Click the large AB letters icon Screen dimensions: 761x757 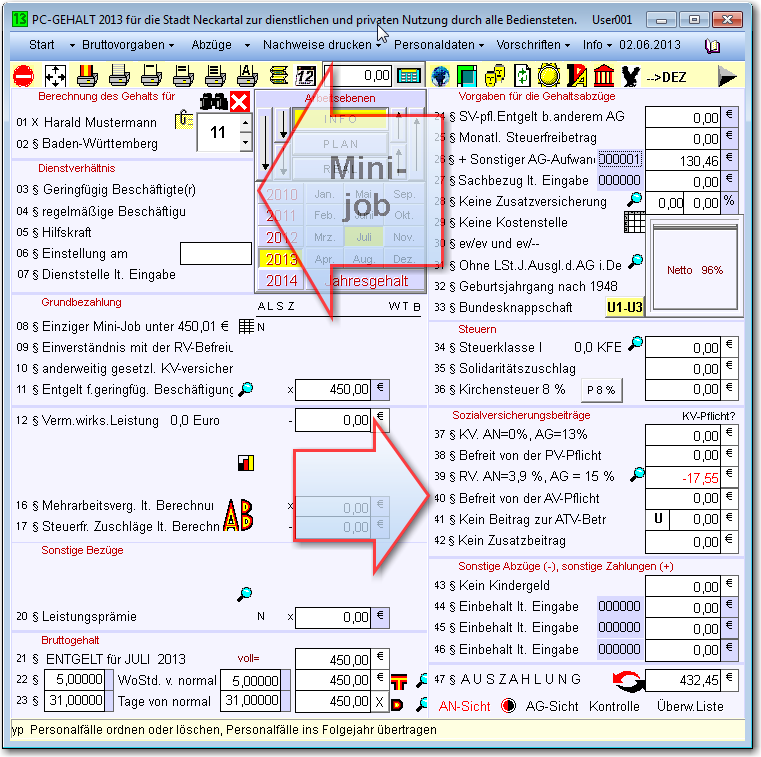[238, 515]
